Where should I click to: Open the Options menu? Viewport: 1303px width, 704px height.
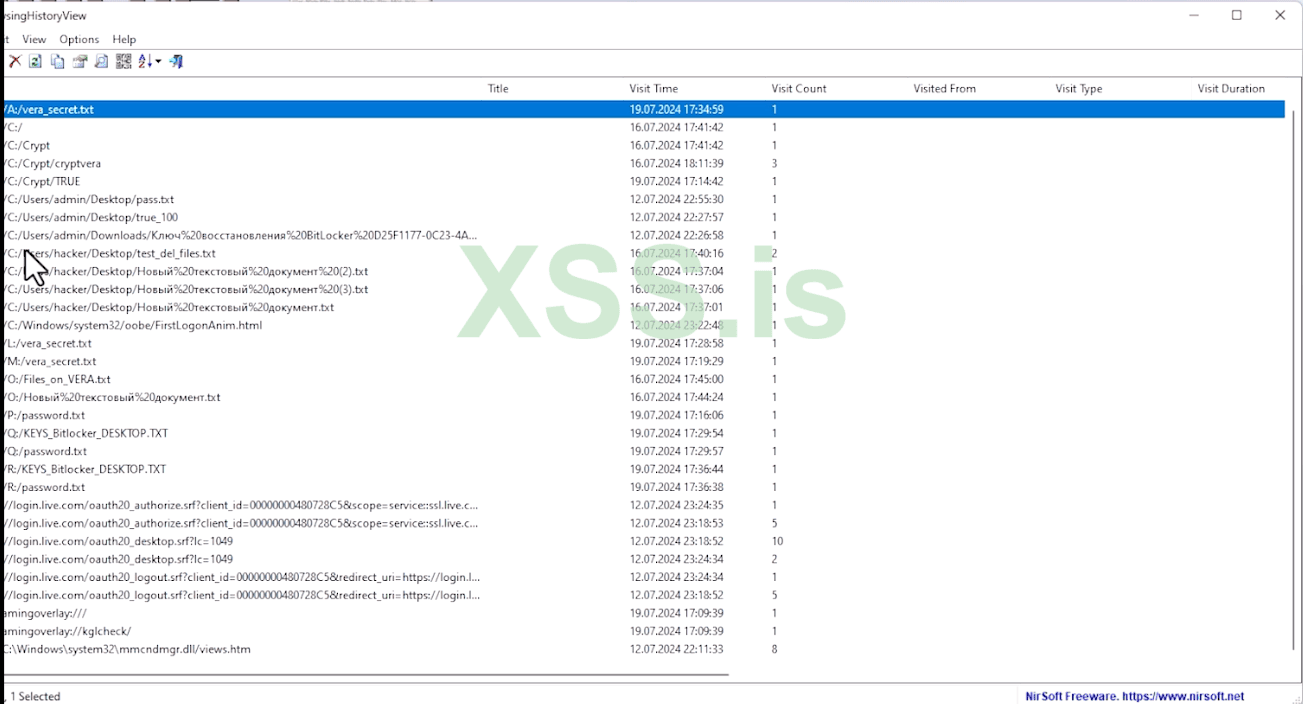[79, 39]
